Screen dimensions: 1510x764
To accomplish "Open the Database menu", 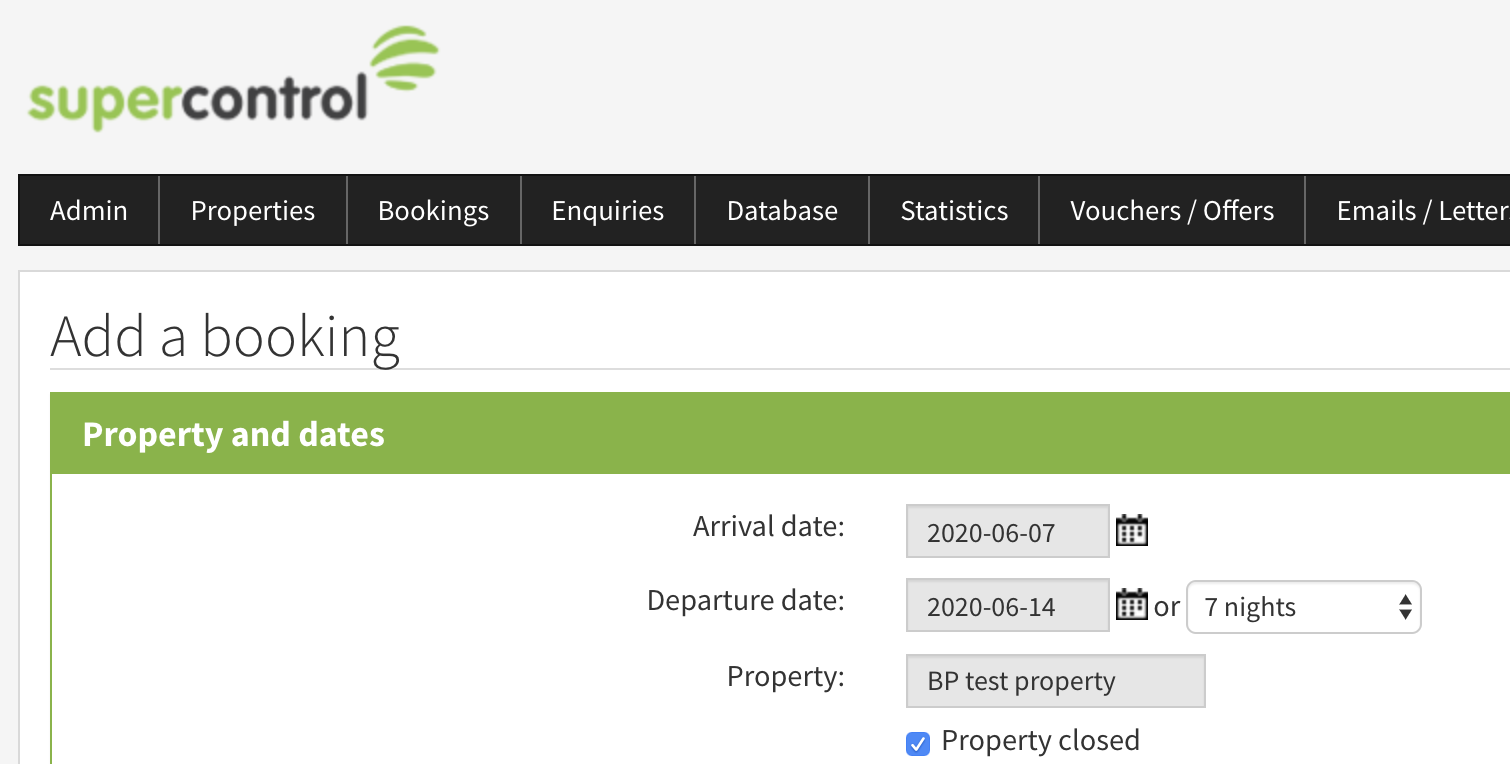I will click(782, 211).
